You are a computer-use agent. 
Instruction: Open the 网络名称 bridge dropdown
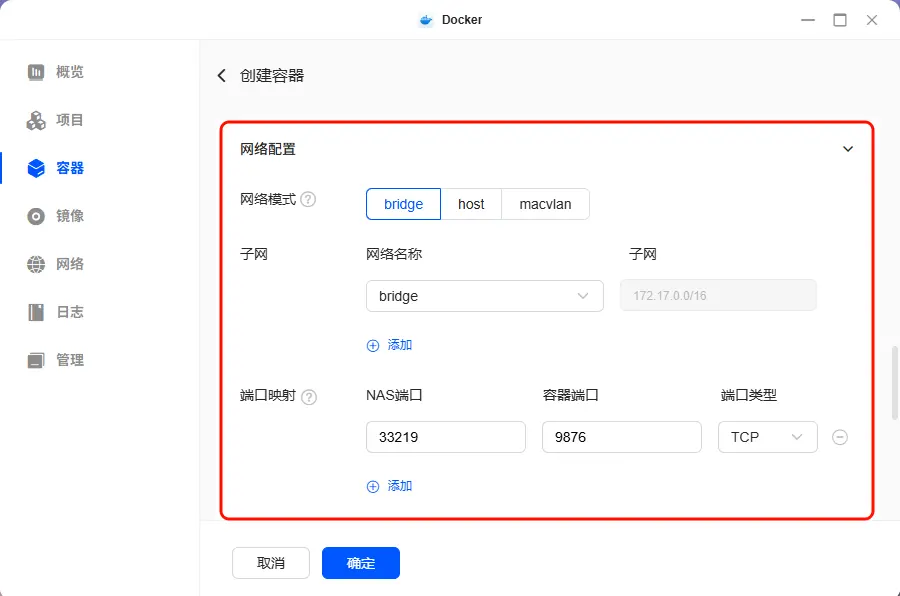[x=485, y=296]
